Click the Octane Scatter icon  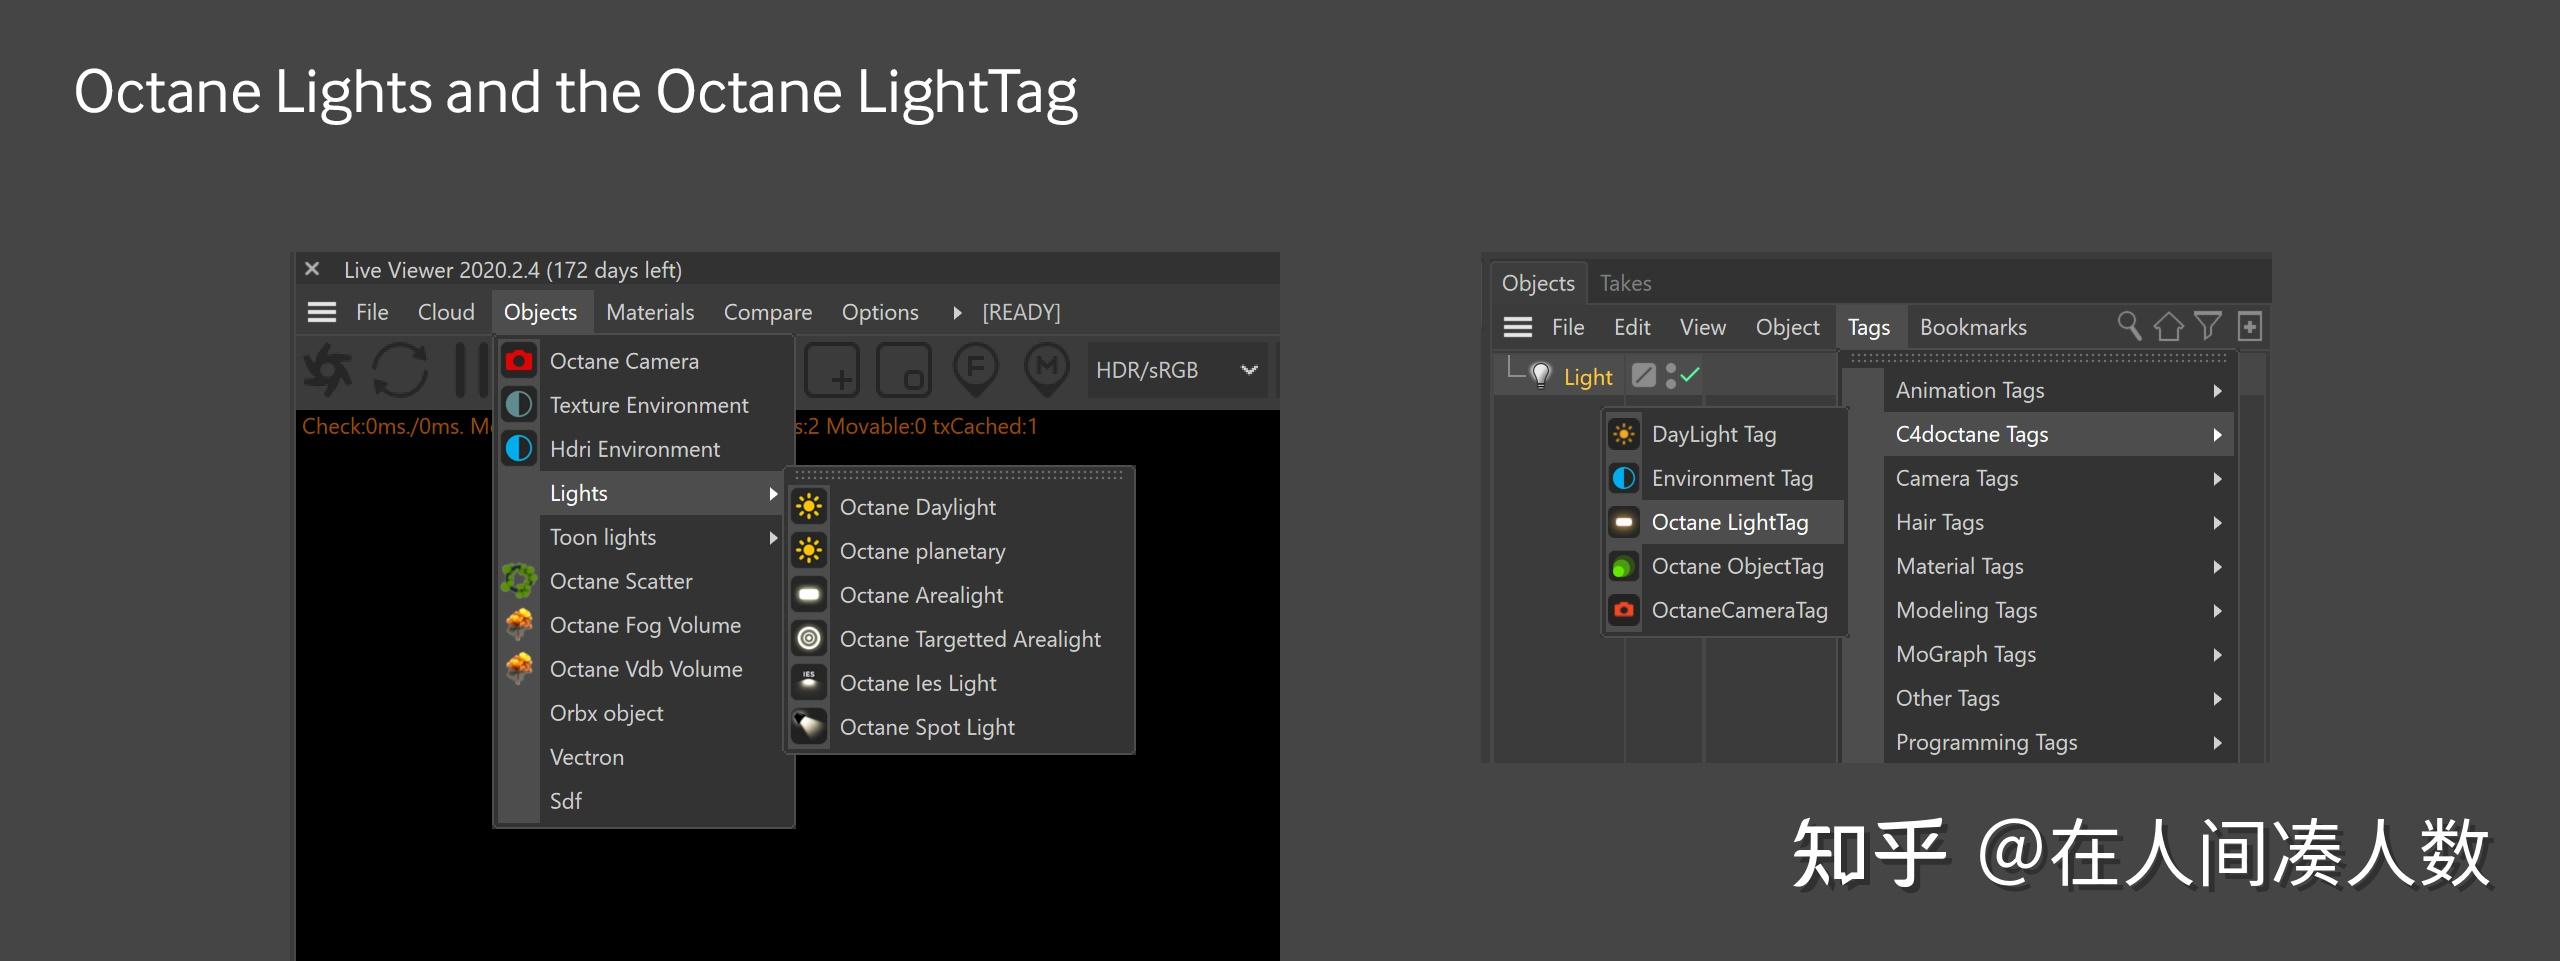click(x=518, y=581)
